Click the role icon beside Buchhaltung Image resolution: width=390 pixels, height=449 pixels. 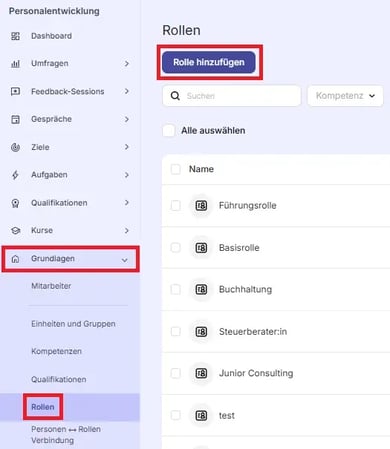(x=201, y=290)
